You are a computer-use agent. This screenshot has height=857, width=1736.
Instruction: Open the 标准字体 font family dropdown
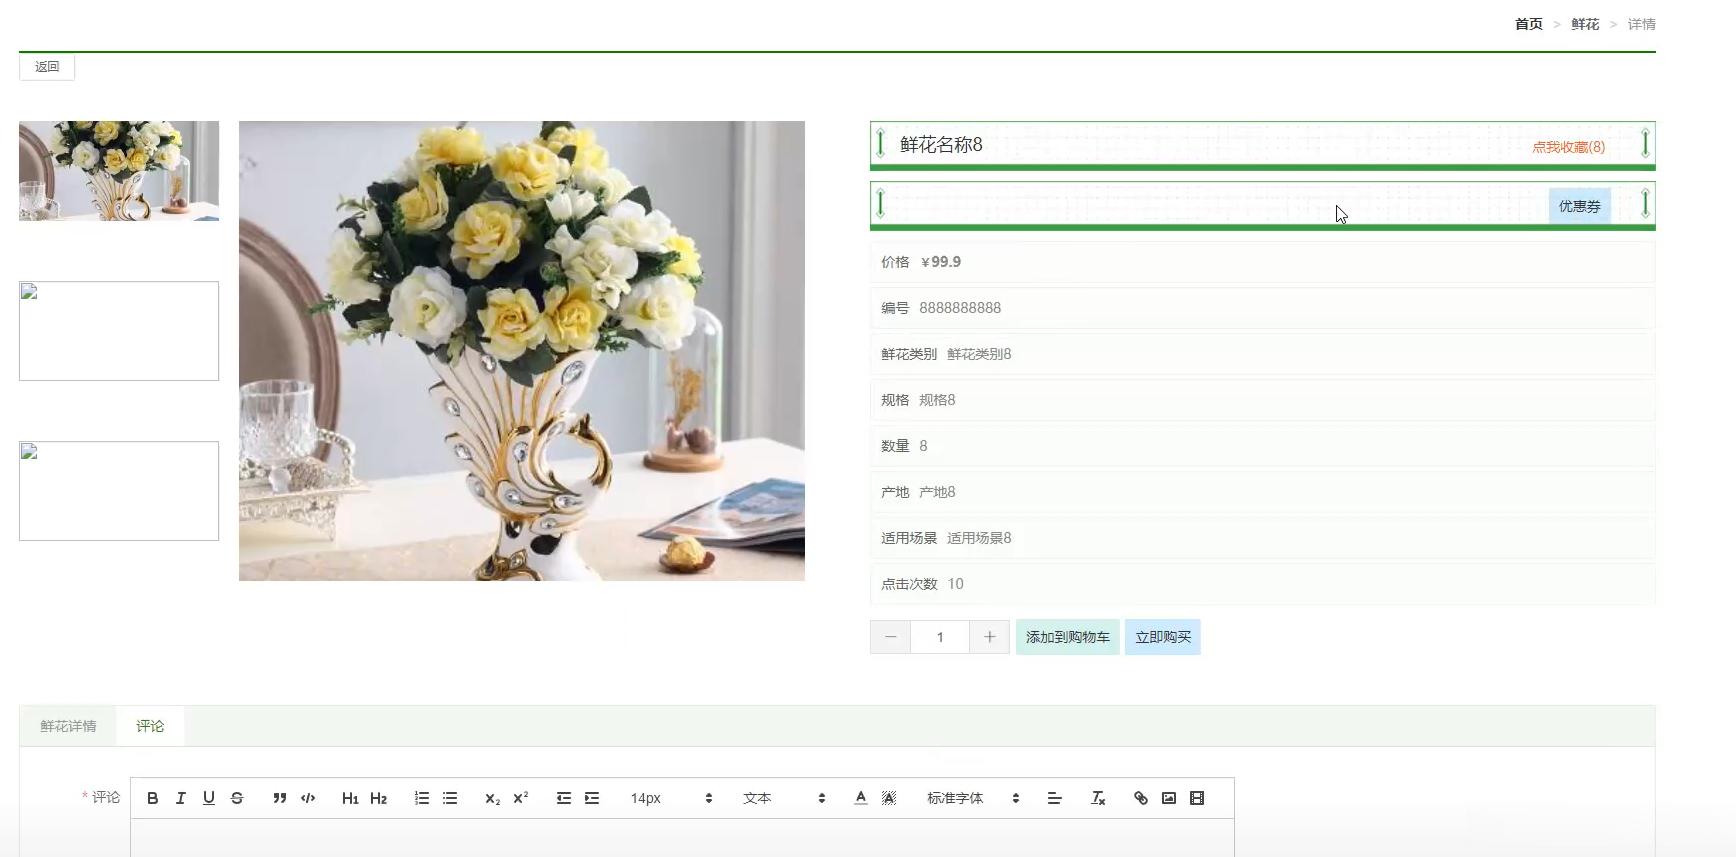pyautogui.click(x=972, y=798)
